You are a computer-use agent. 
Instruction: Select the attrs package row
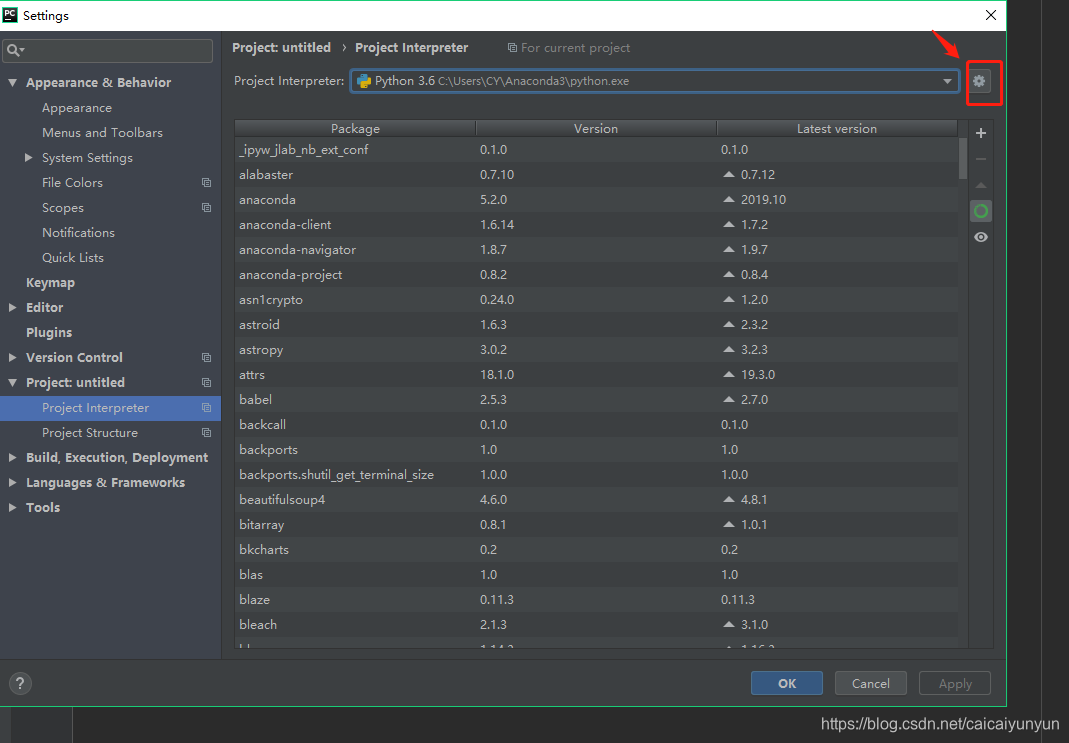pos(597,375)
